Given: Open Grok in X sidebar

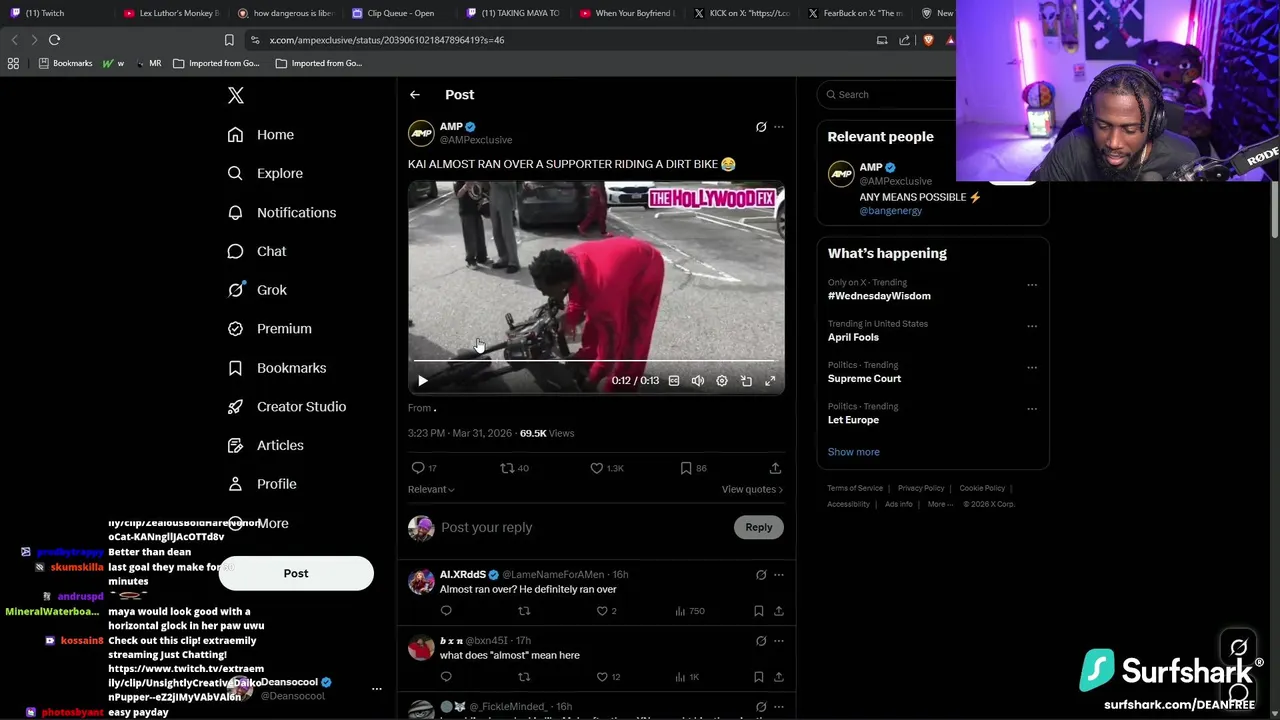Looking at the screenshot, I should tap(256, 290).
